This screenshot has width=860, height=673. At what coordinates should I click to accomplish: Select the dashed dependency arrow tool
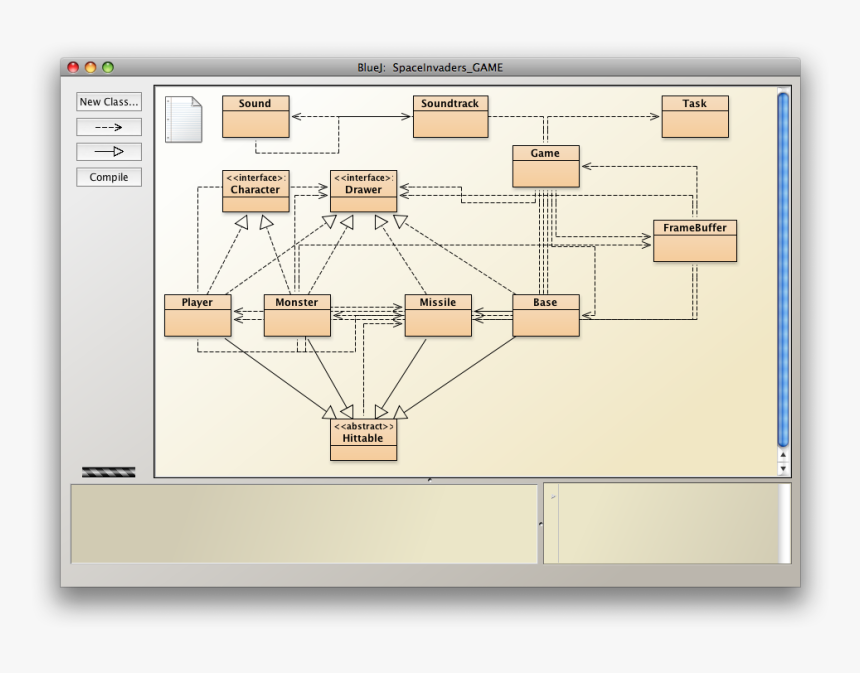click(x=108, y=127)
